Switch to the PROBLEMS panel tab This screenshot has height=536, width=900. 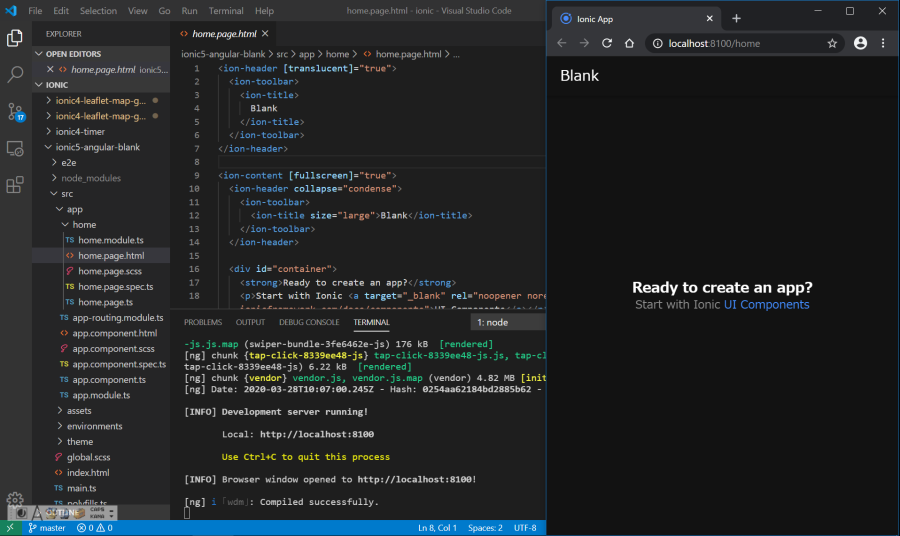[x=203, y=323]
